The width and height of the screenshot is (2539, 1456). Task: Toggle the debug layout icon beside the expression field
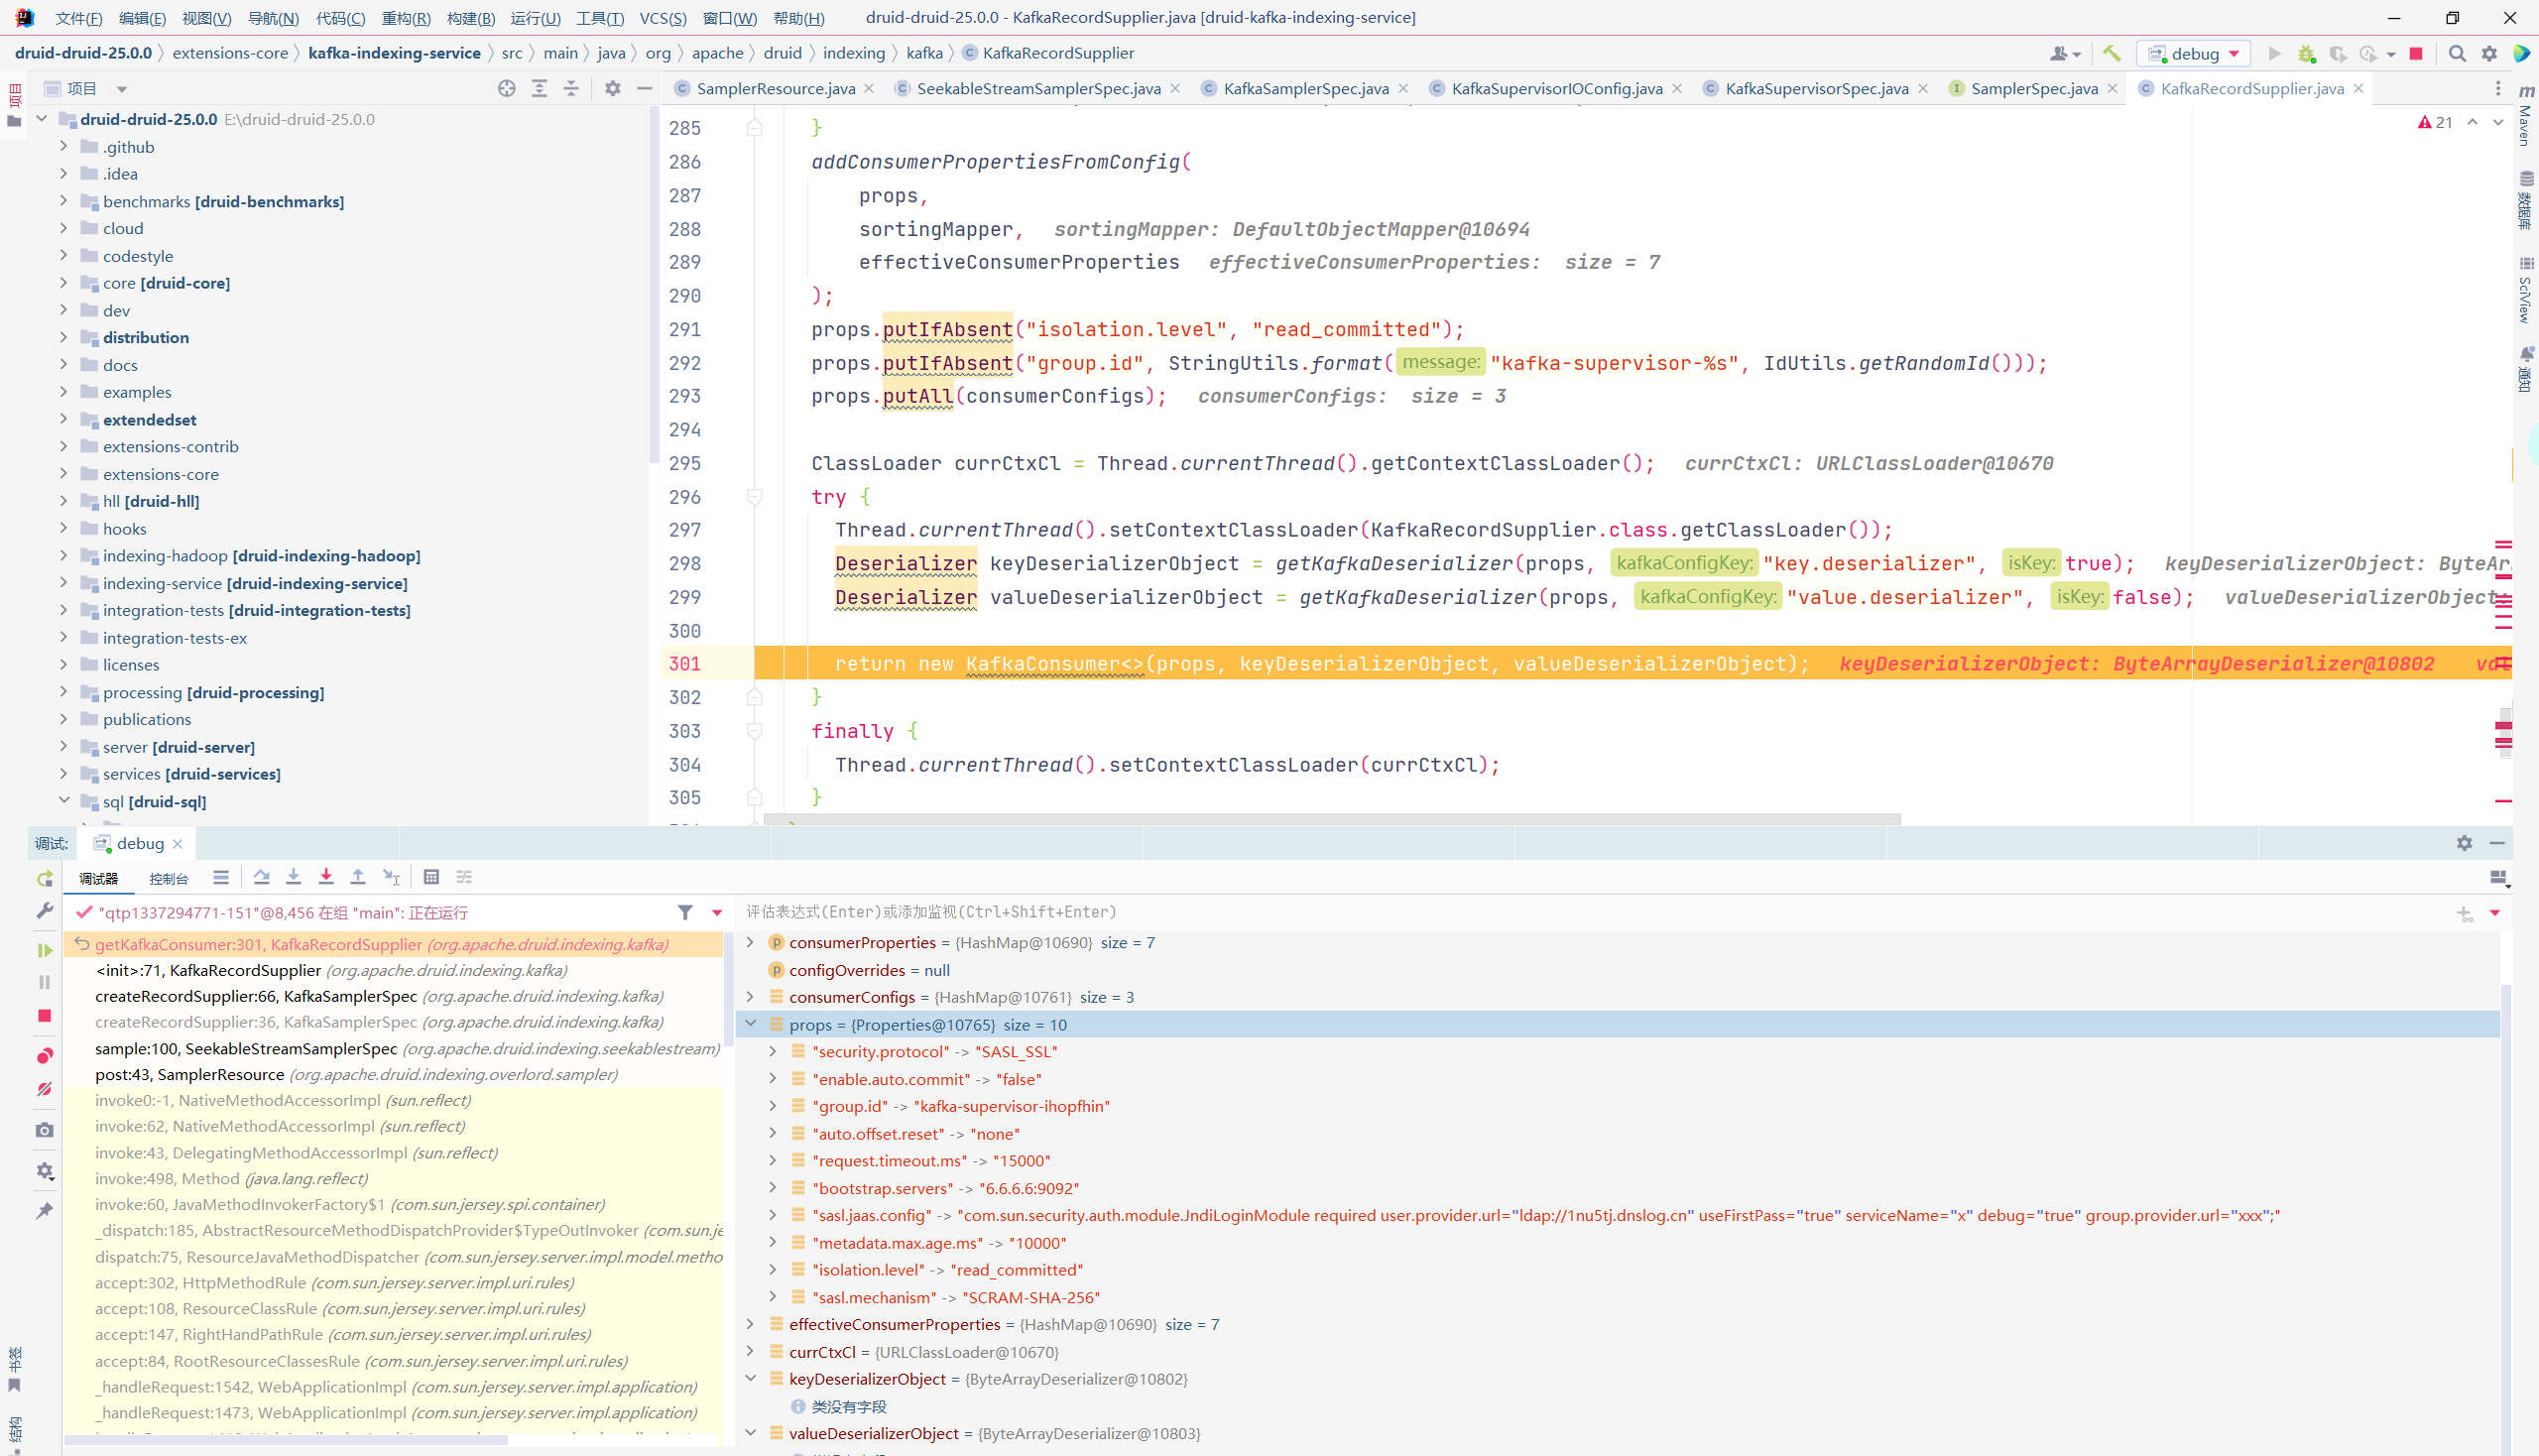2498,878
